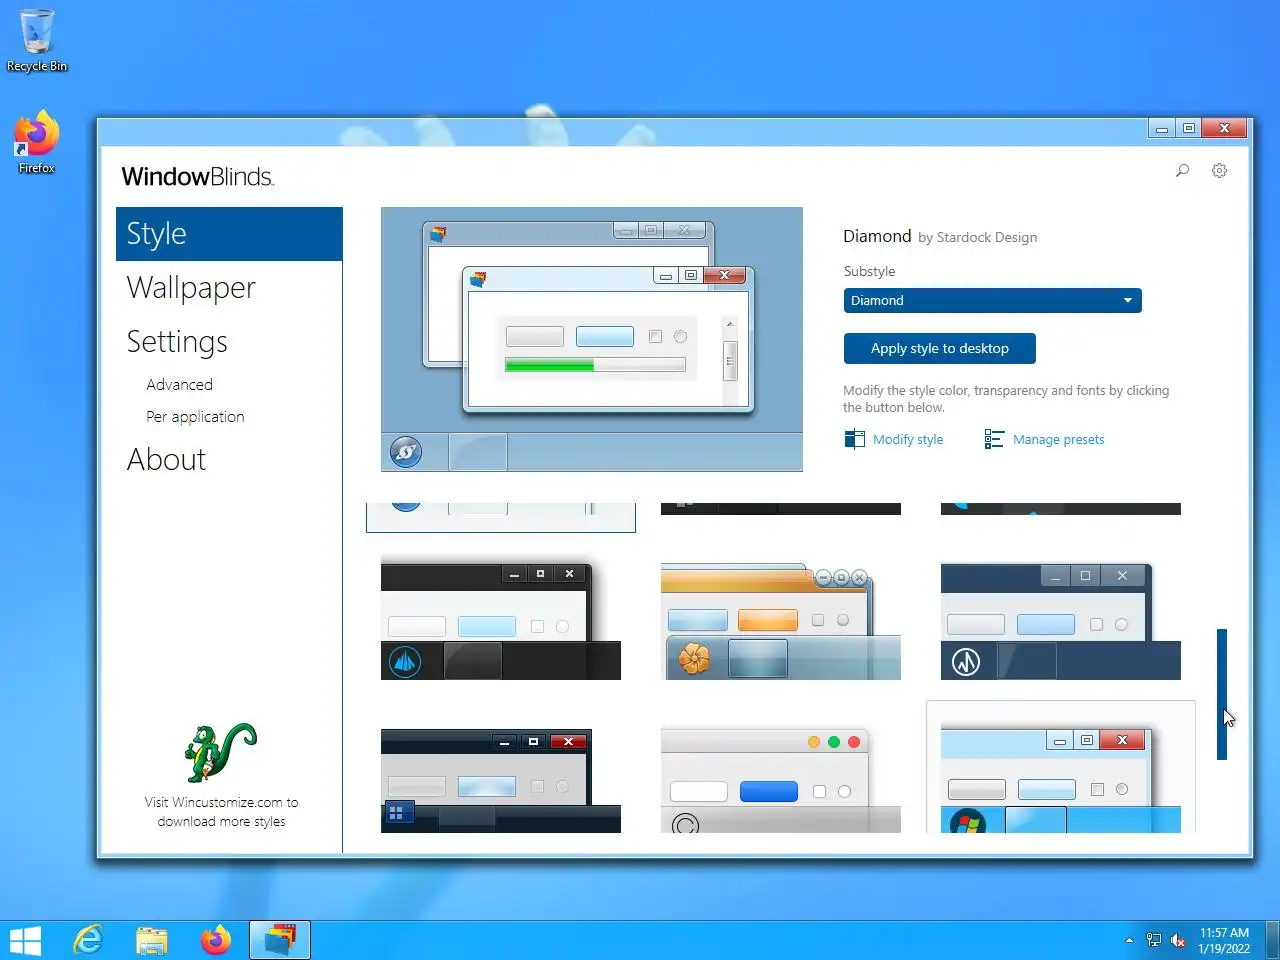Image resolution: width=1280 pixels, height=960 pixels.
Task: Click the Show desktop strip on taskbar
Action: click(1273, 940)
